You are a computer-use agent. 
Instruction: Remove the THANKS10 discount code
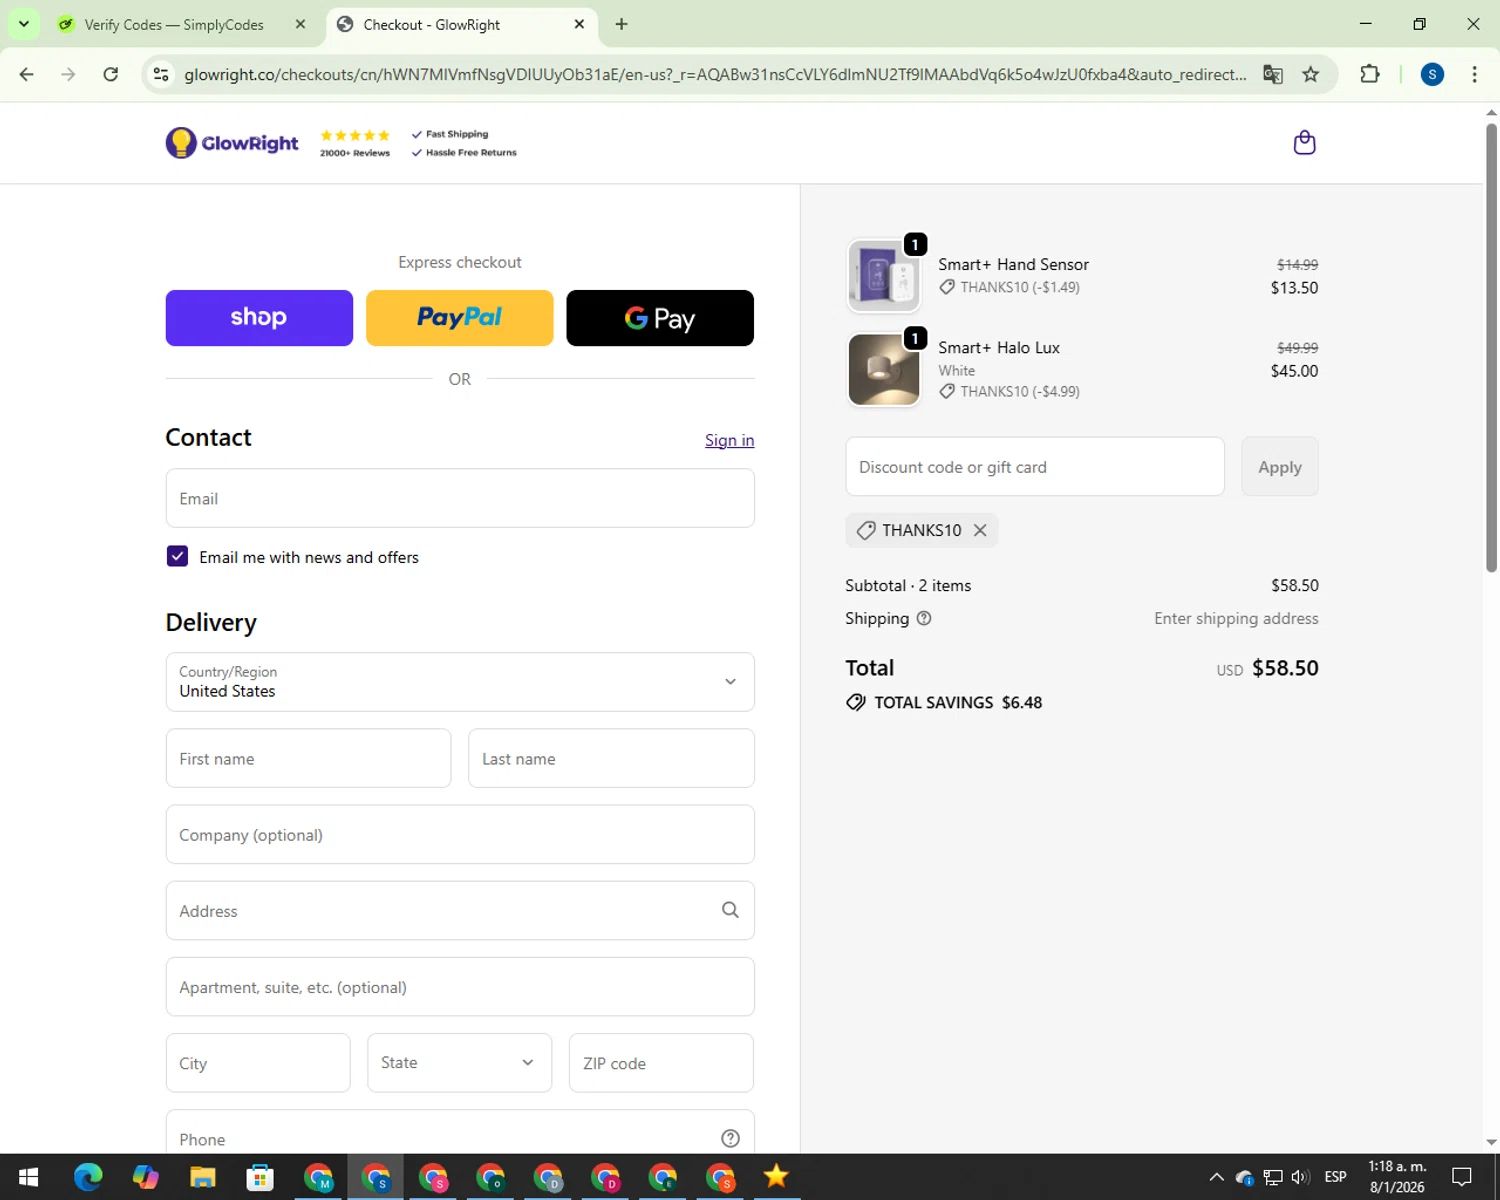point(980,530)
